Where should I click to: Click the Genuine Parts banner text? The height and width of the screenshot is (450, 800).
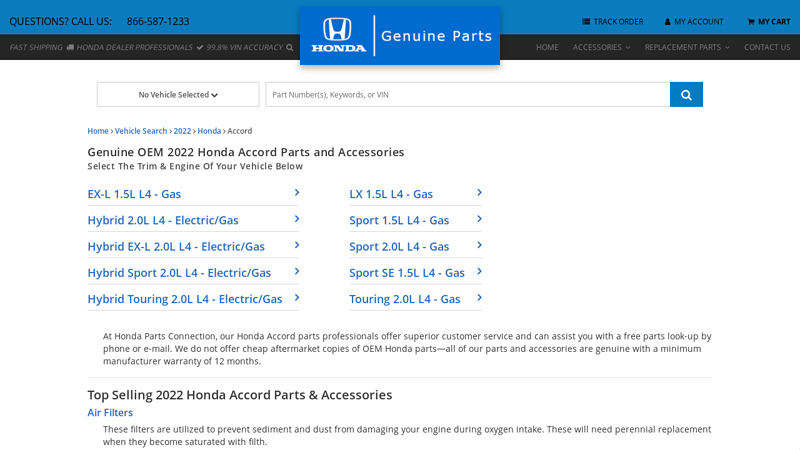(x=437, y=36)
